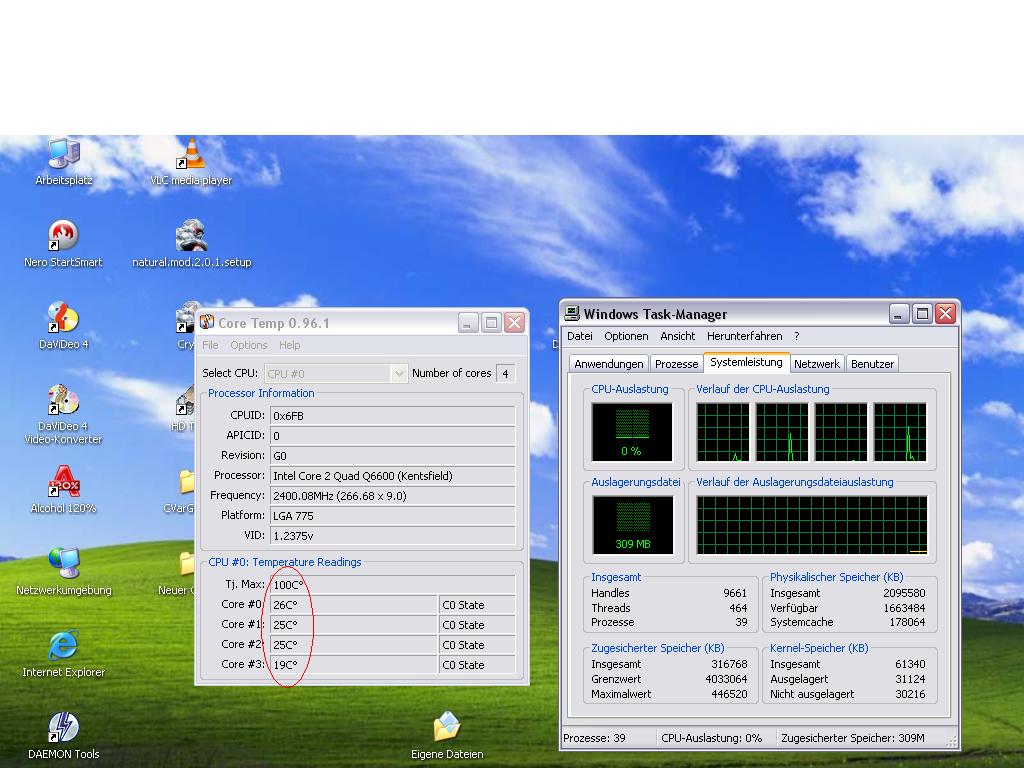Switch to the Anwendungen tab
This screenshot has width=1024, height=768.
pyautogui.click(x=609, y=364)
